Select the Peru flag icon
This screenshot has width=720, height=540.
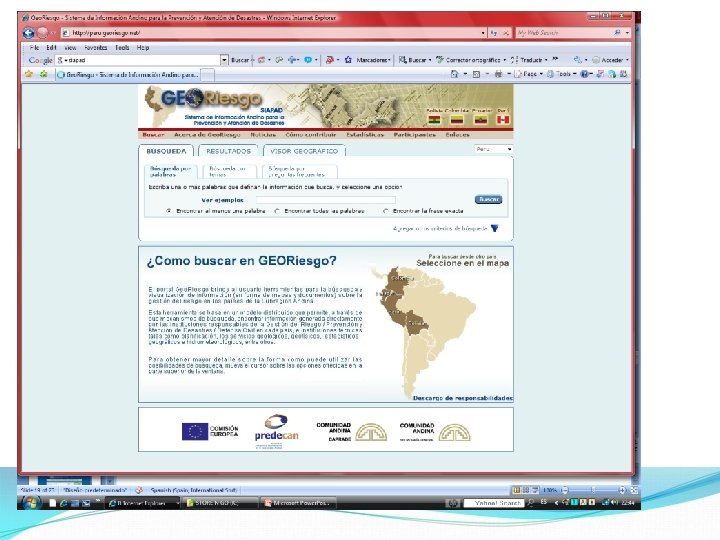click(503, 120)
